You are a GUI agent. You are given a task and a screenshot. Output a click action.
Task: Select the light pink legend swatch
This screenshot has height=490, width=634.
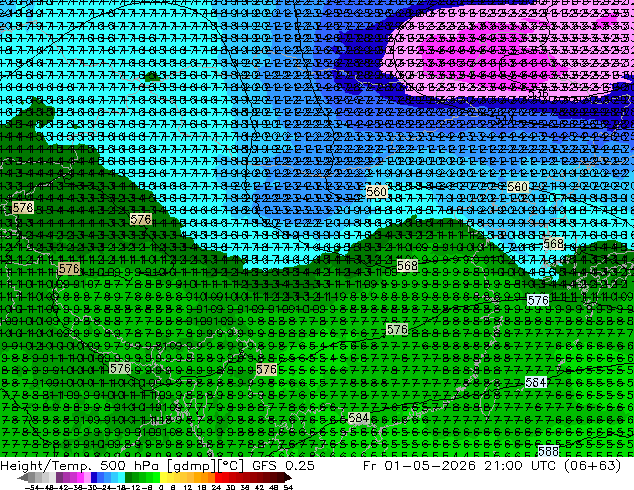(x=87, y=477)
